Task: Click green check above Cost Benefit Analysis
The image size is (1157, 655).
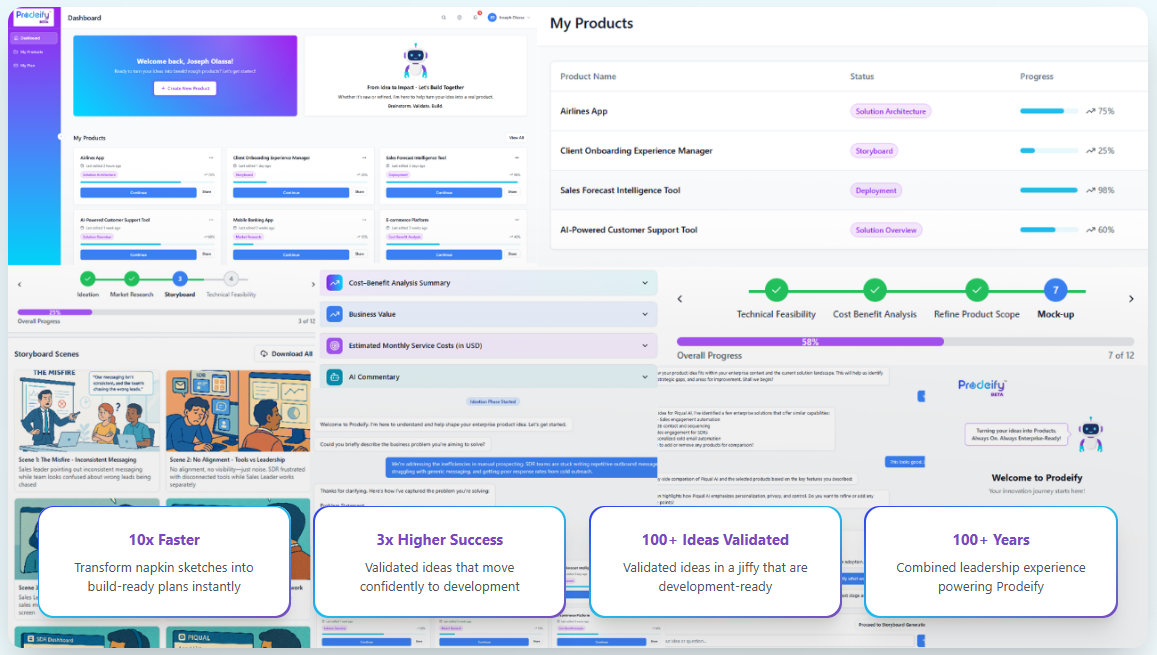Action: (x=874, y=291)
